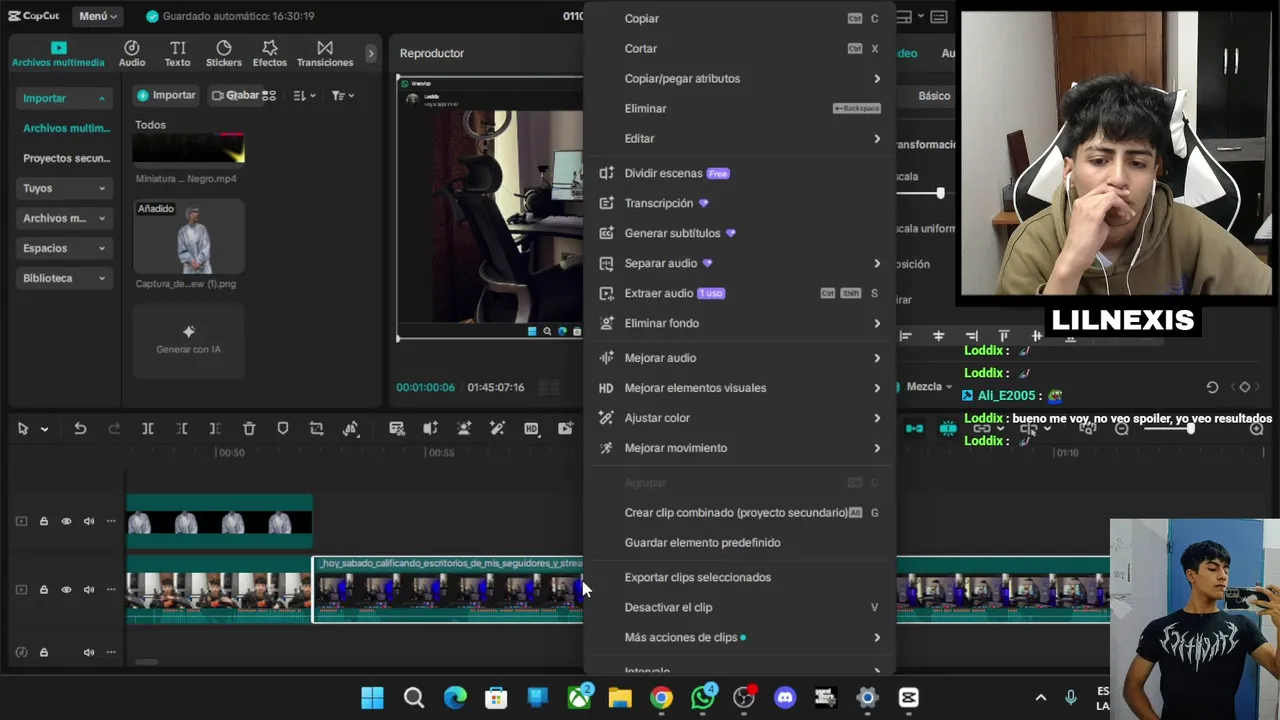Screen dimensions: 1280x720
Task: Choose Eliminar from context menu
Action: coord(740,108)
